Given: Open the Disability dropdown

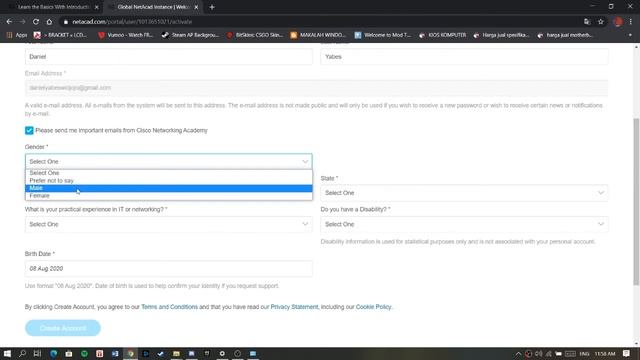Looking at the screenshot, I should coord(464,224).
